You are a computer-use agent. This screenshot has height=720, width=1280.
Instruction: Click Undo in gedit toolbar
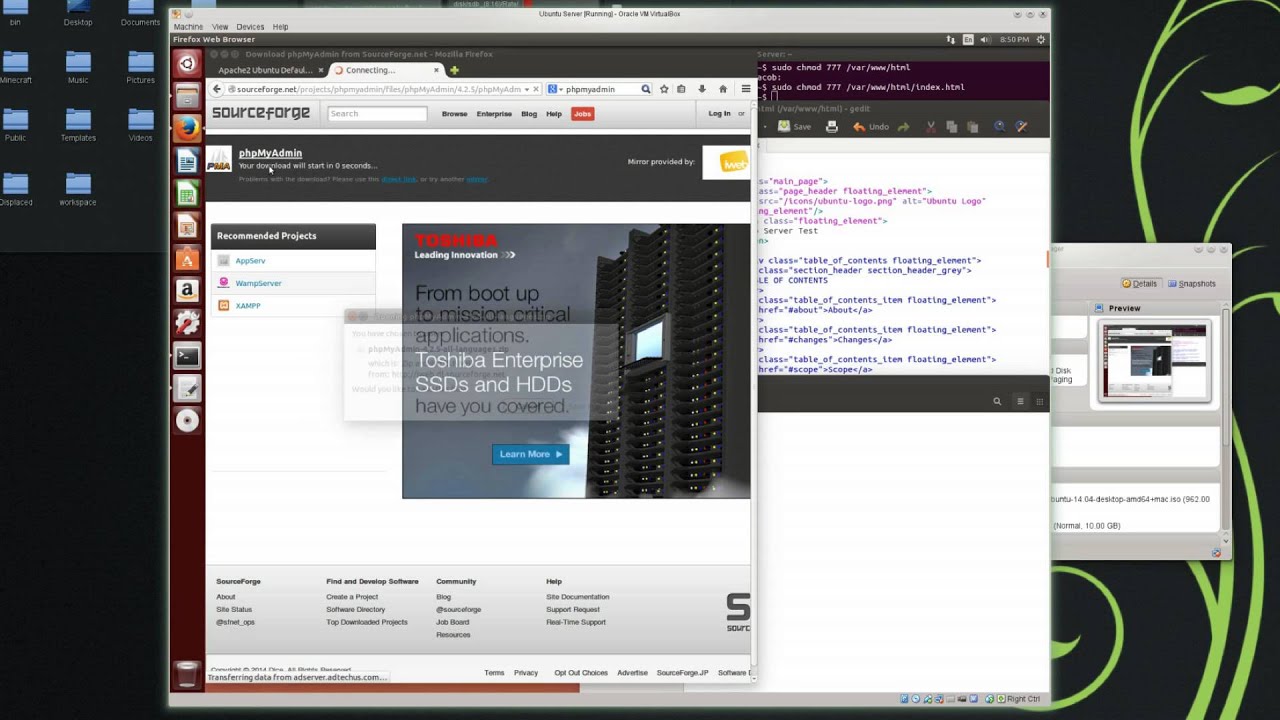(x=871, y=127)
